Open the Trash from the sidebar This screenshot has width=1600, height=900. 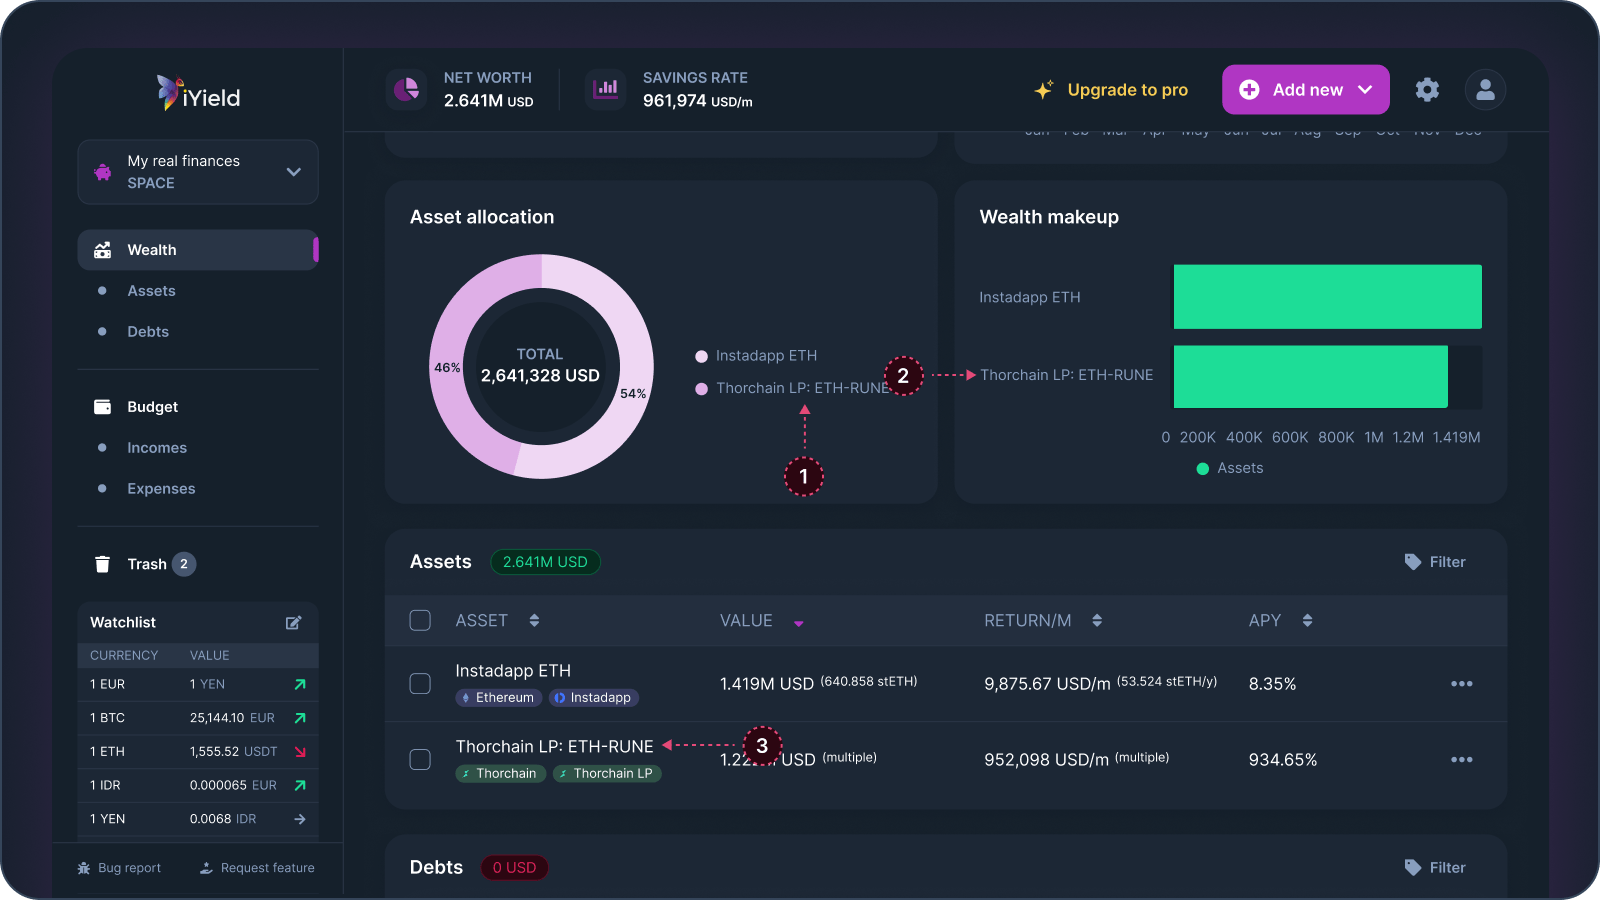click(147, 563)
